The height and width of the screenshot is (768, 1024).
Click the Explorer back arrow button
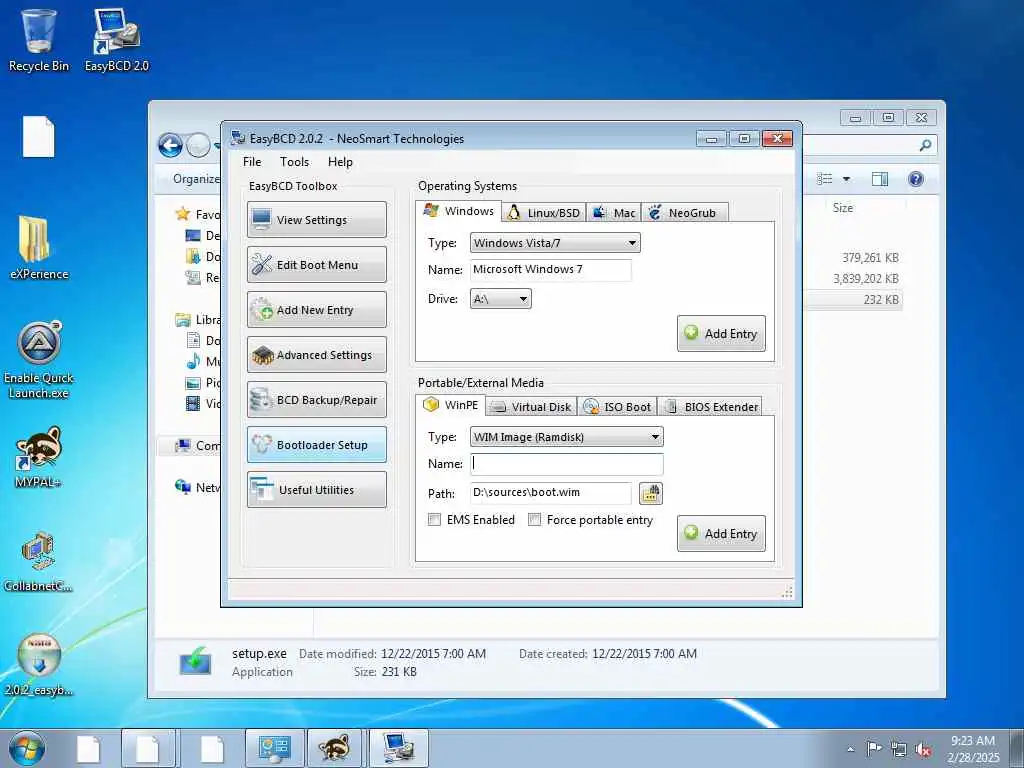[170, 145]
